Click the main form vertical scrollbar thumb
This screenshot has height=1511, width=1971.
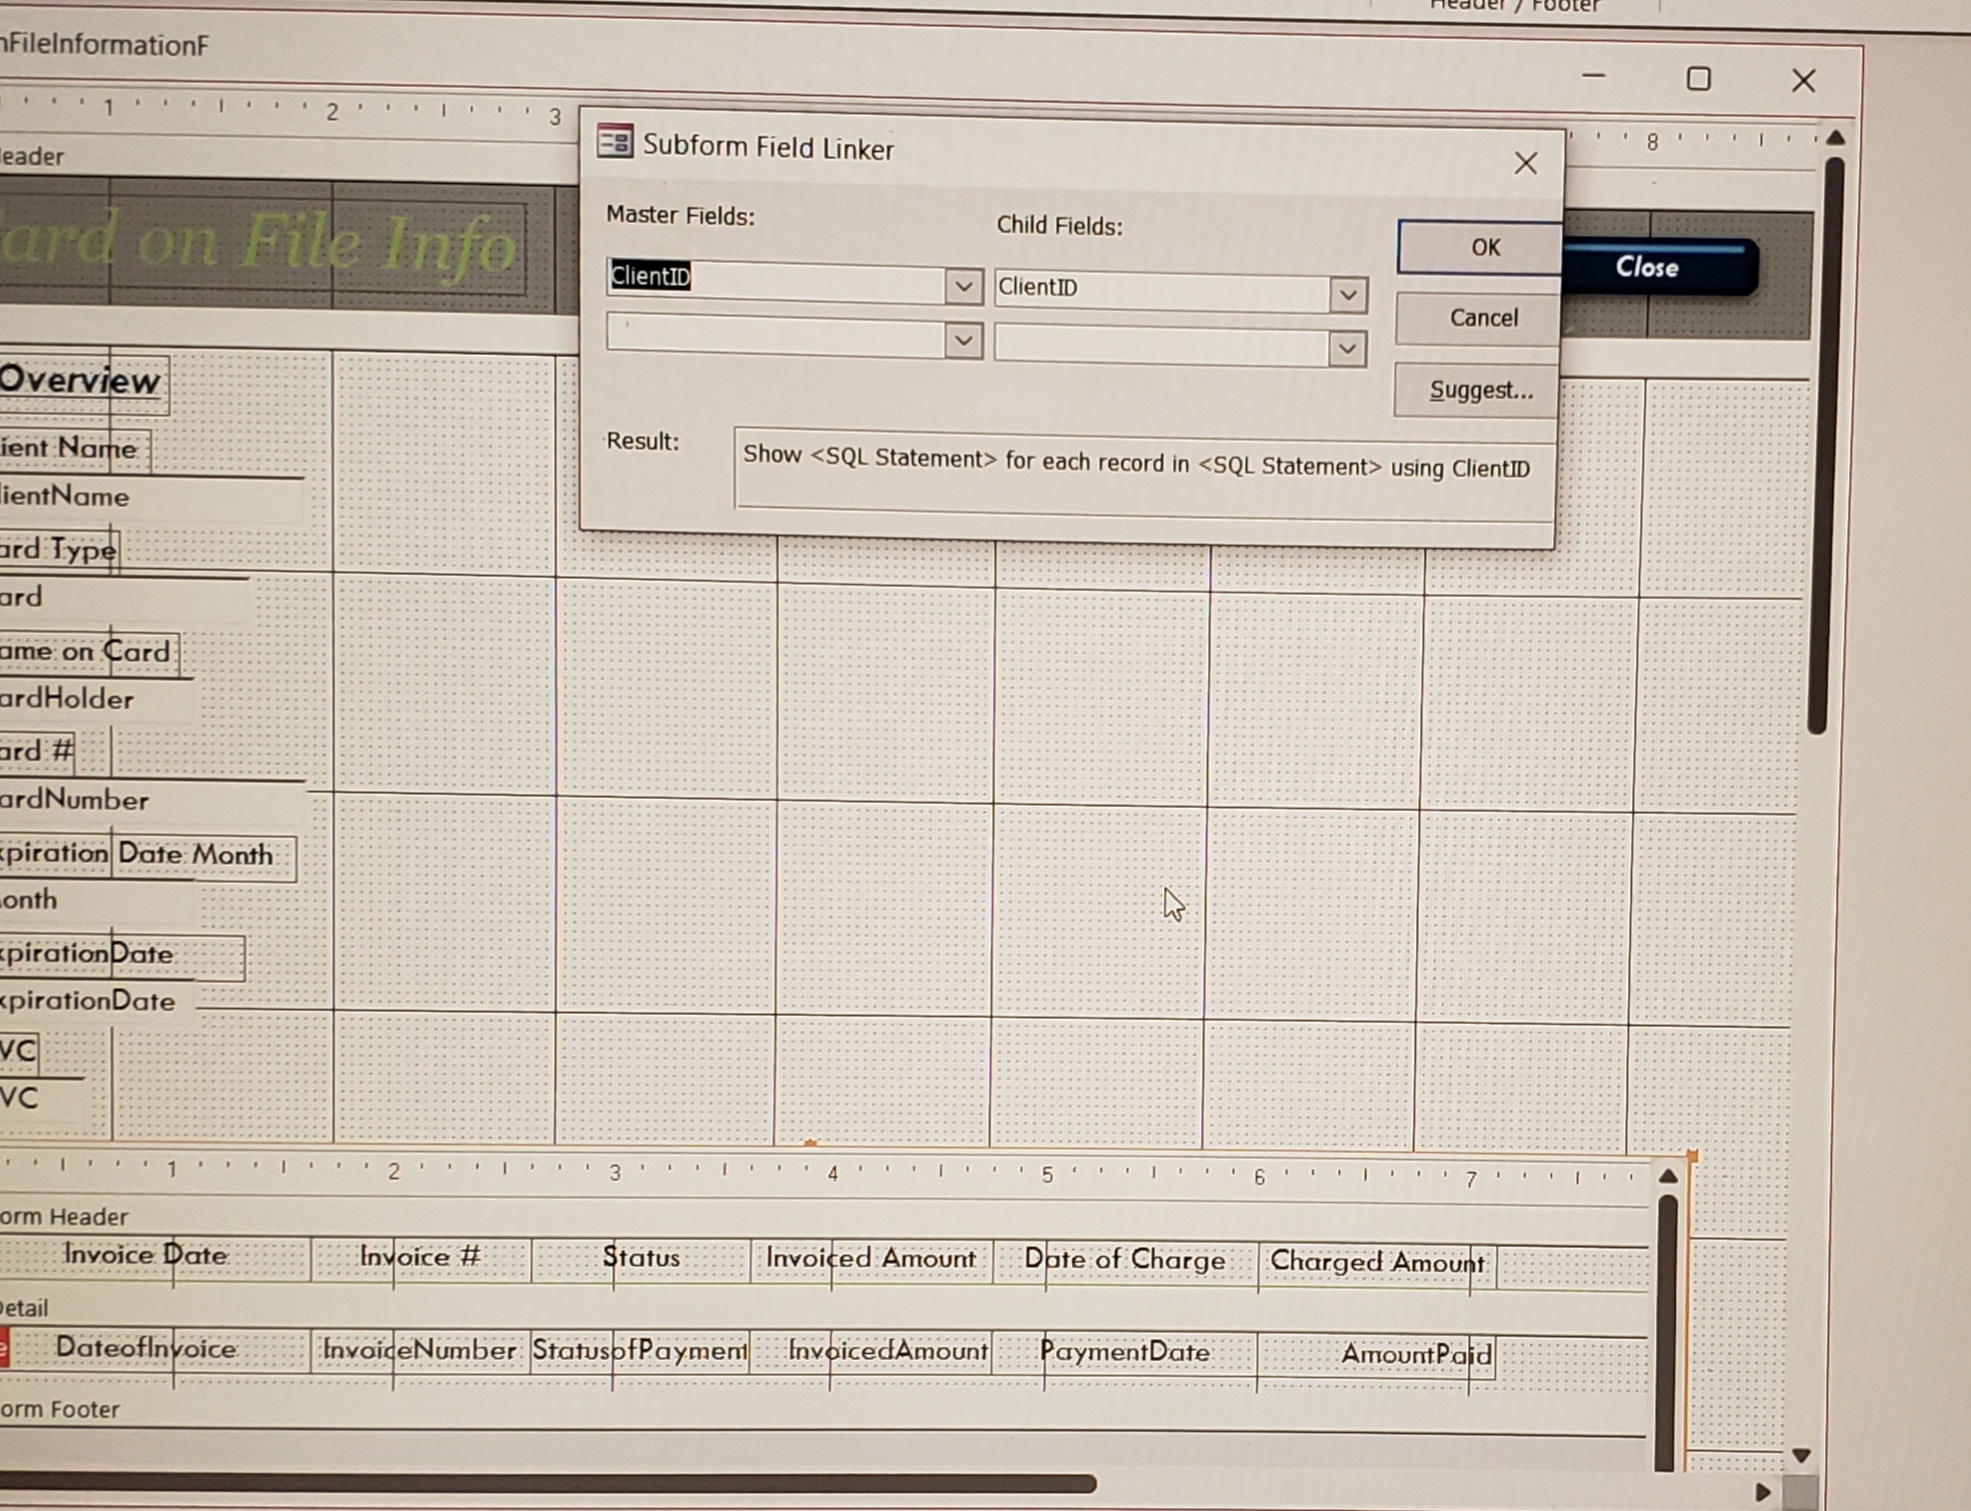click(x=1827, y=447)
